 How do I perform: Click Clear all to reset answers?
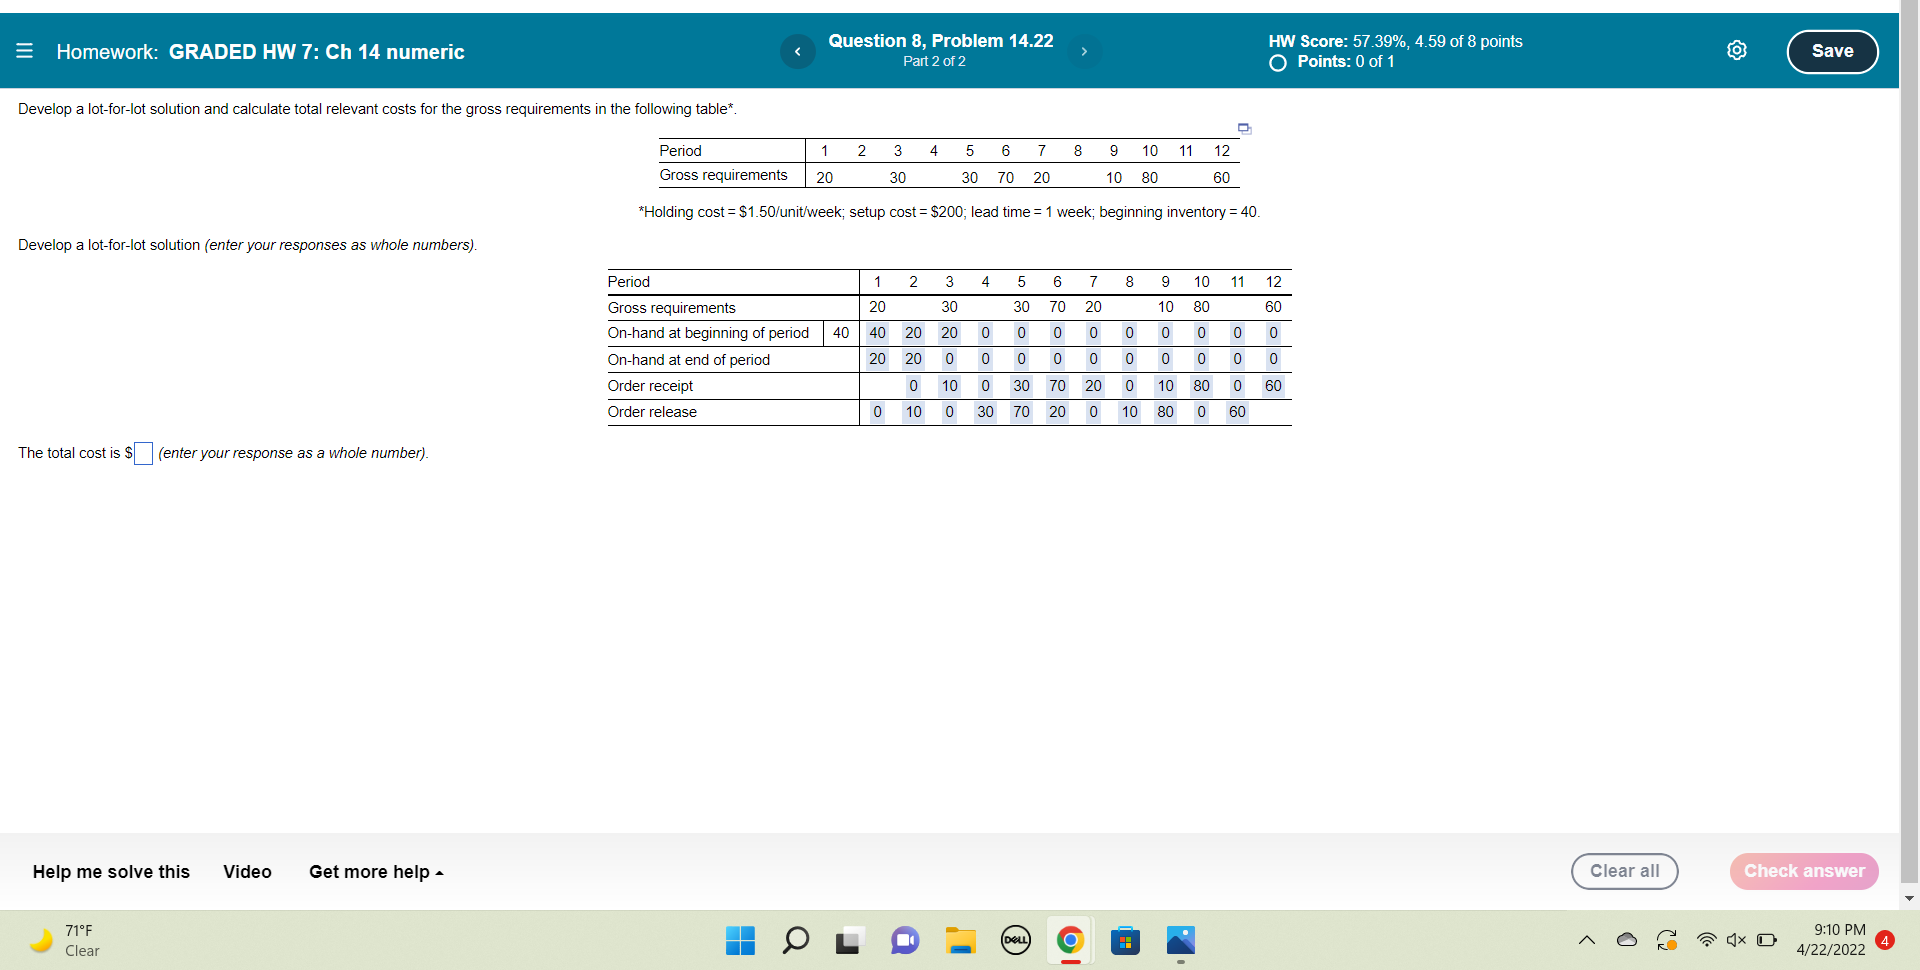click(1624, 871)
